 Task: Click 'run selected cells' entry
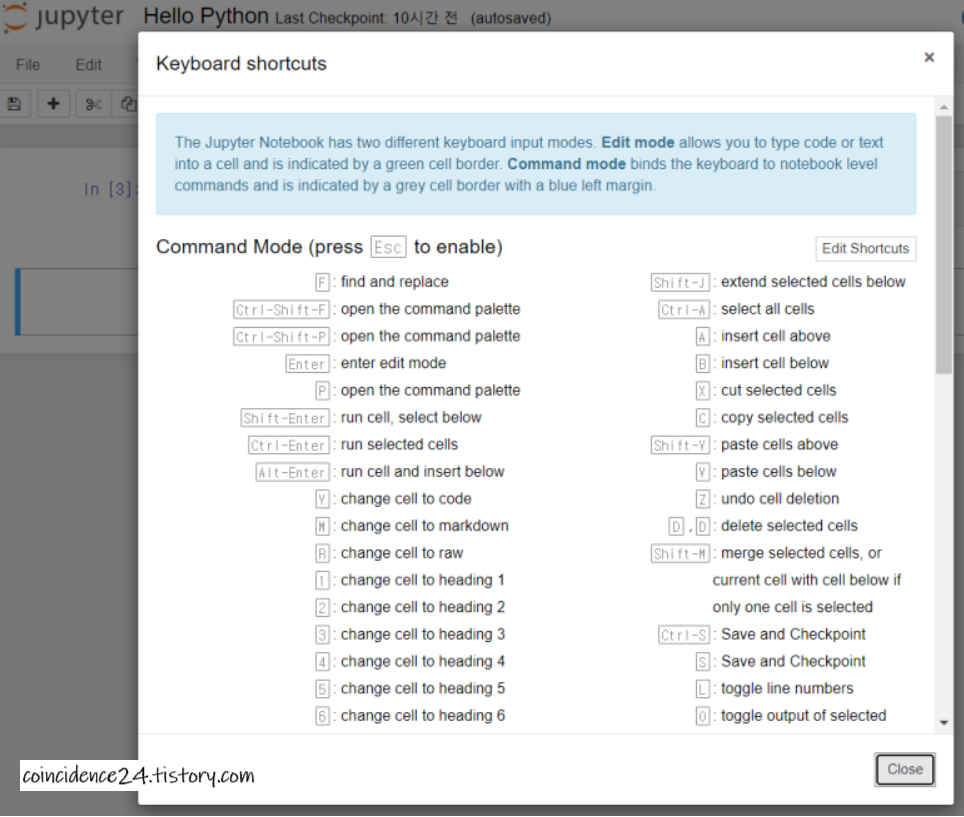tap(400, 444)
